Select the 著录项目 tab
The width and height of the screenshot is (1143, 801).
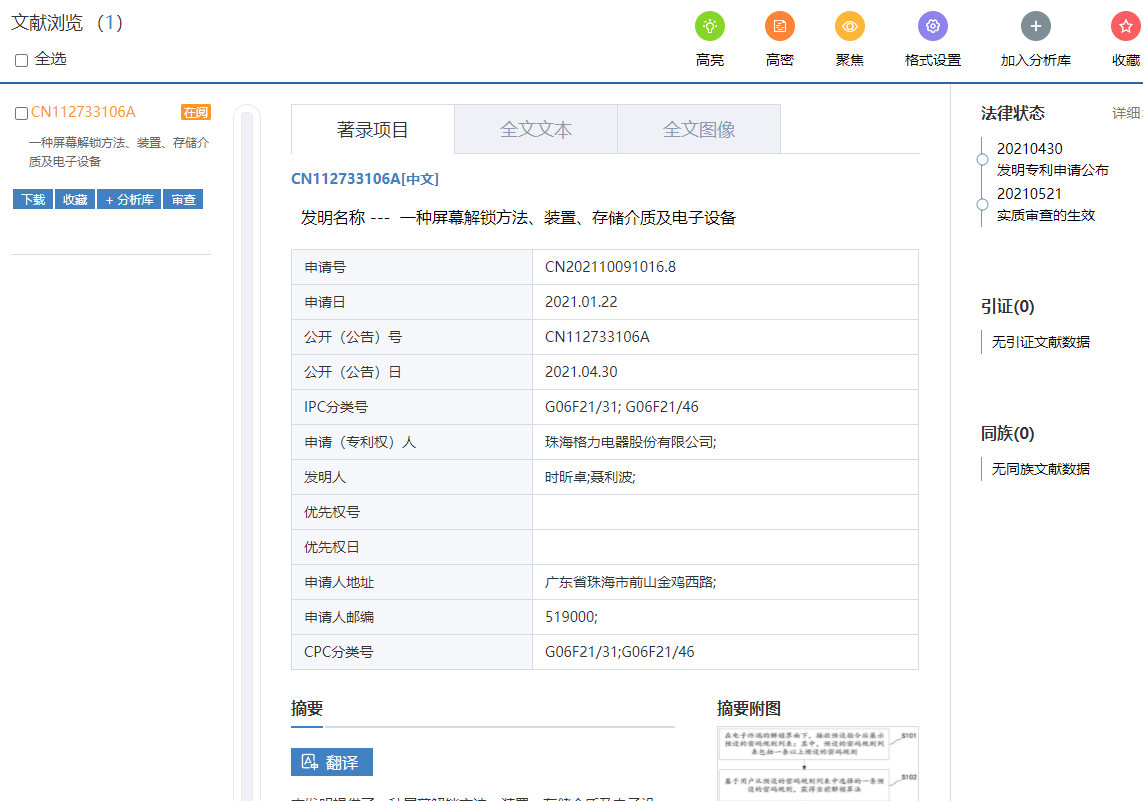pos(370,128)
